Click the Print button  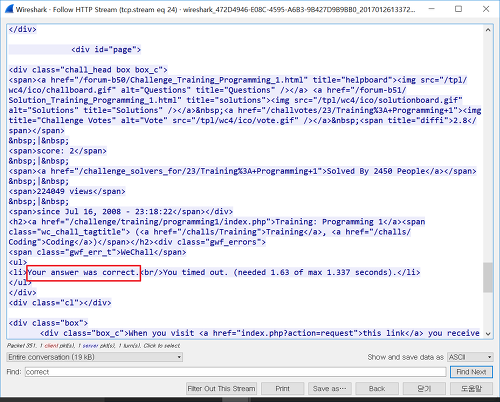(282, 389)
